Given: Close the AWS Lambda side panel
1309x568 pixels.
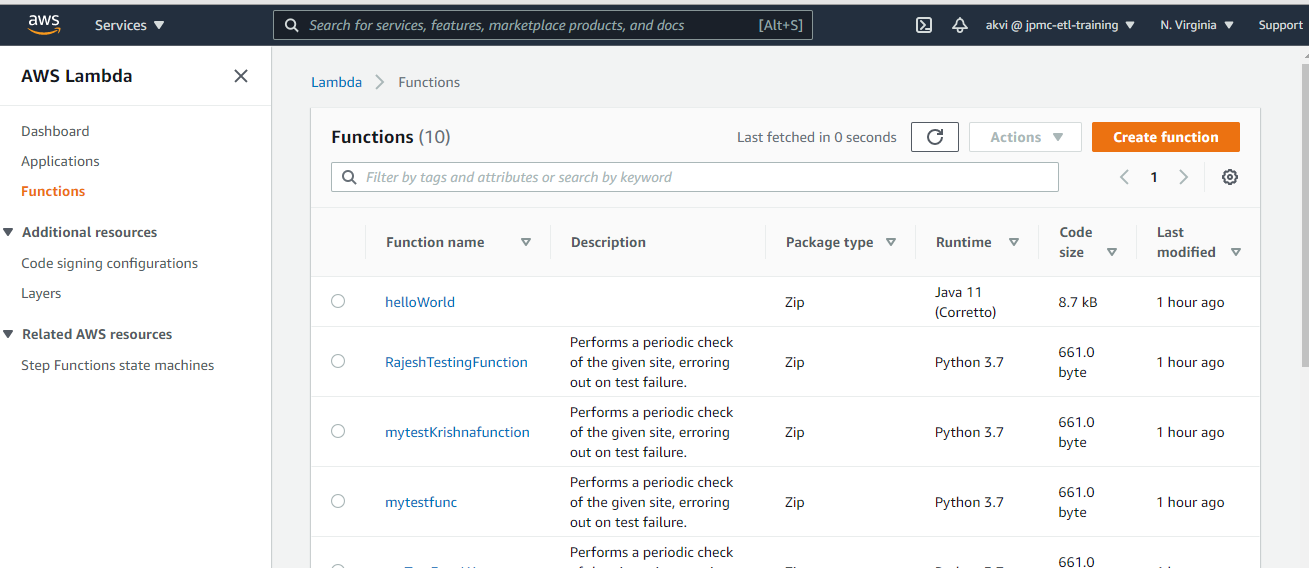Looking at the screenshot, I should point(241,76).
